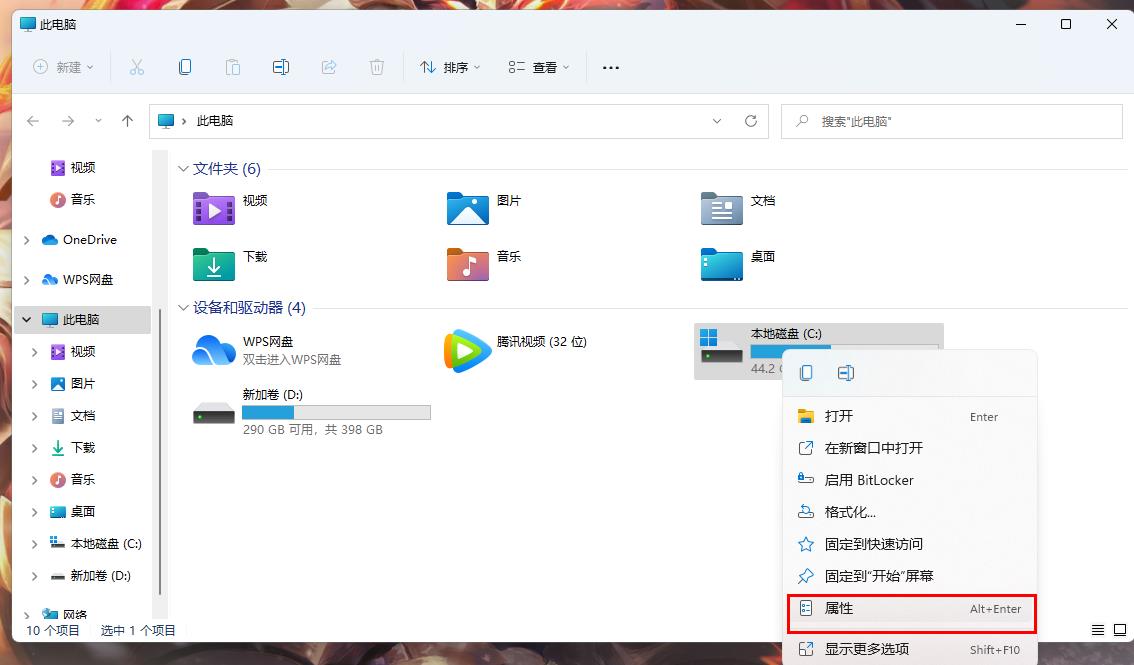Choose 属性 in context menu
Image resolution: width=1134 pixels, height=665 pixels.
911,609
